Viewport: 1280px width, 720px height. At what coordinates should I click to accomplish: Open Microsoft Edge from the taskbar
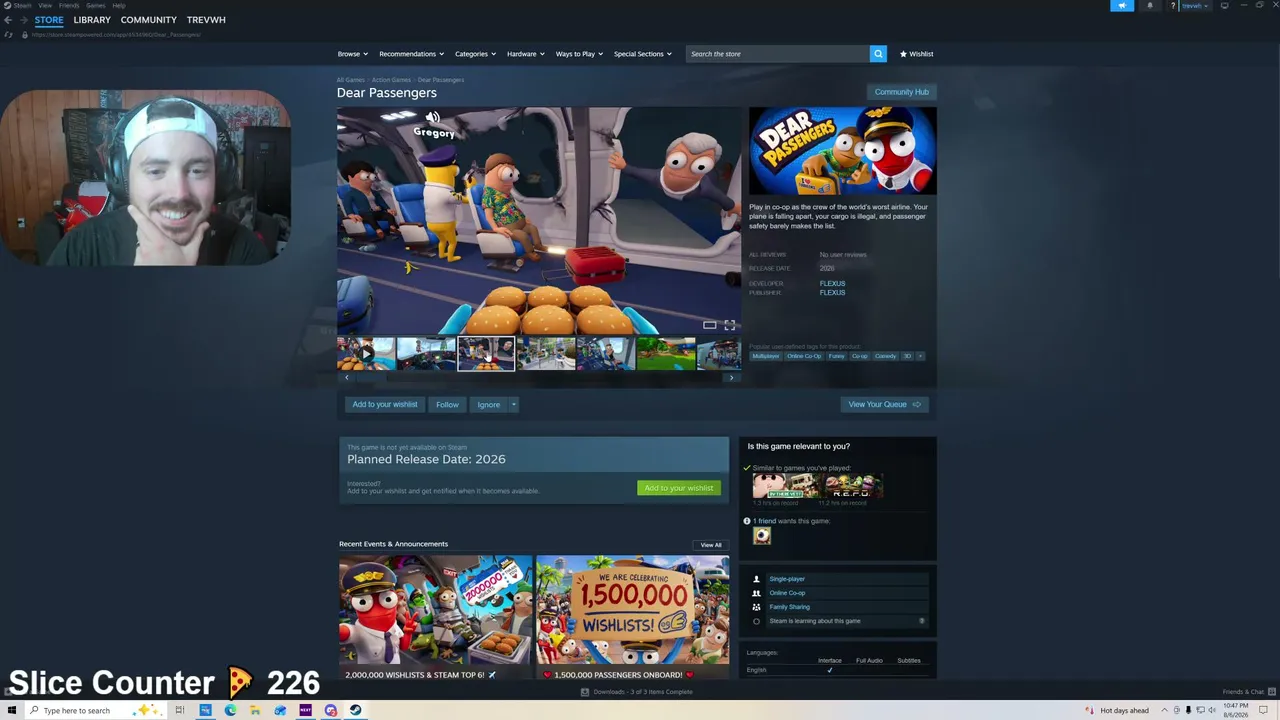230,710
